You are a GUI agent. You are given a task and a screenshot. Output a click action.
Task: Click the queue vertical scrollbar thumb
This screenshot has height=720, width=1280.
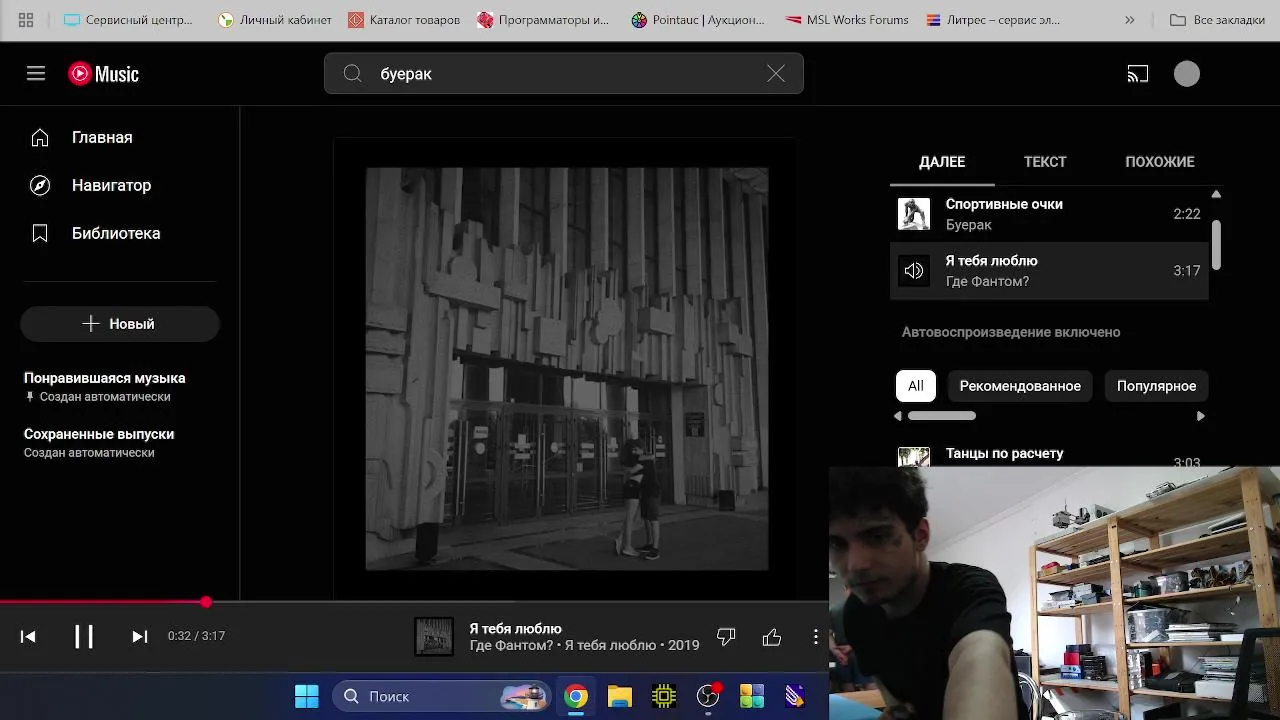click(x=1216, y=245)
